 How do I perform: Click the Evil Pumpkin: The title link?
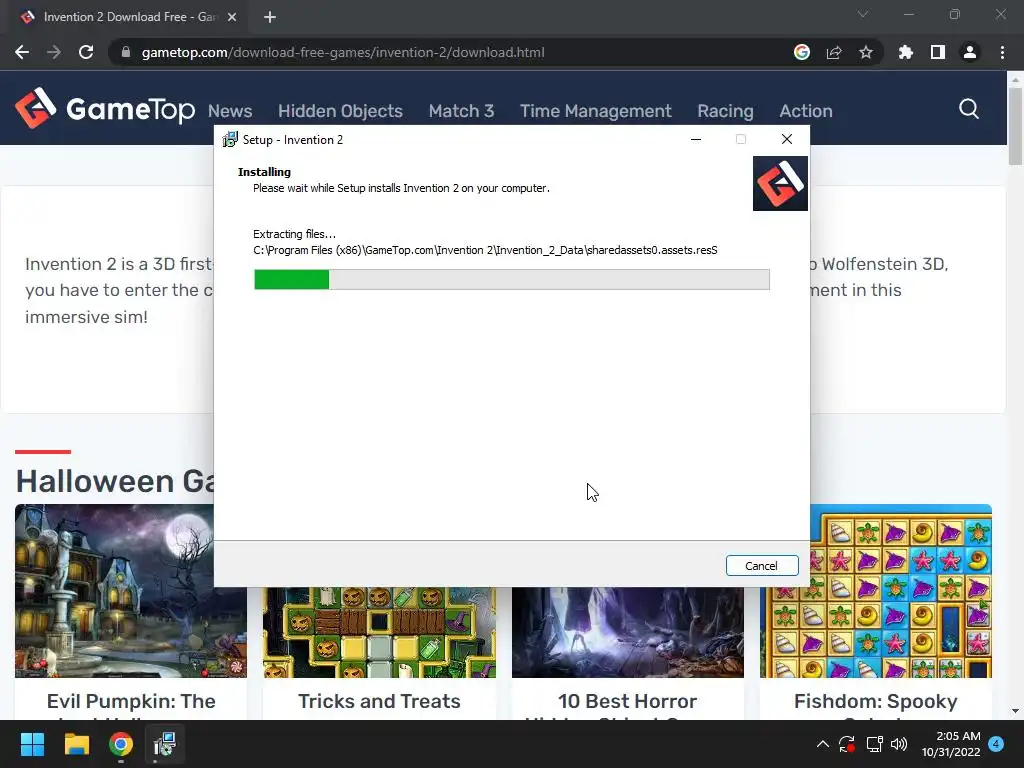(x=131, y=701)
